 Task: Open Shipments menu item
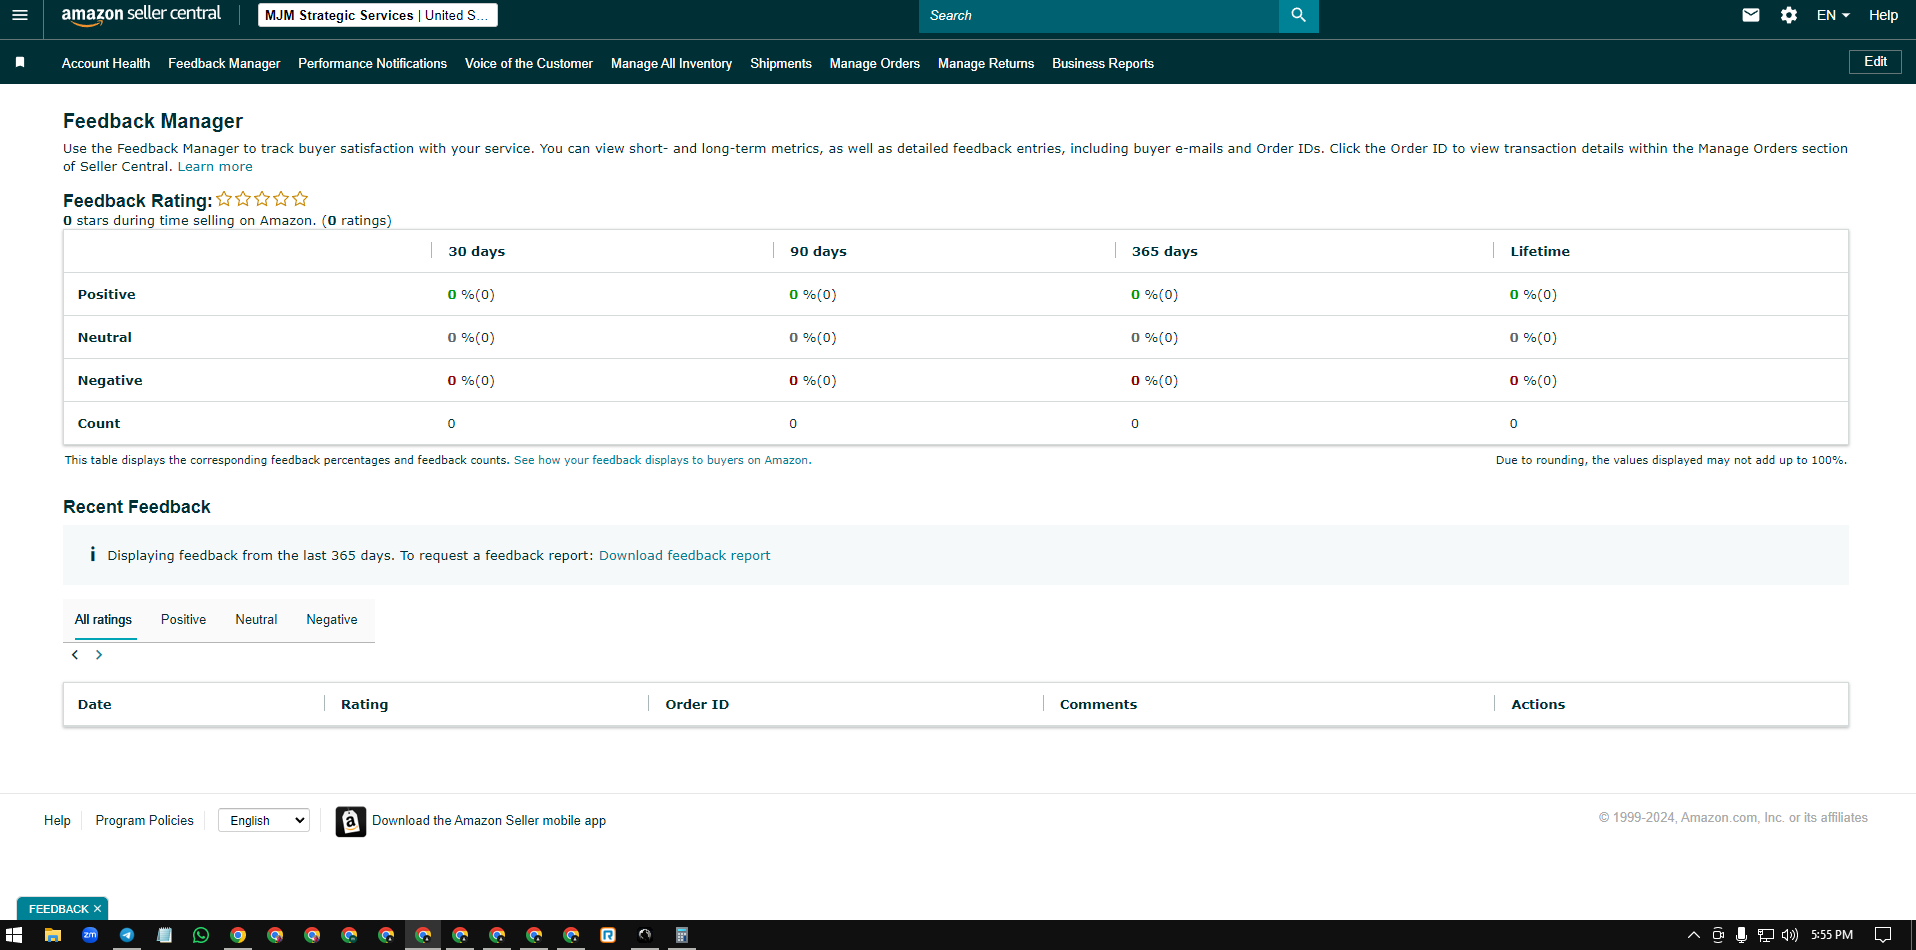[x=781, y=63]
